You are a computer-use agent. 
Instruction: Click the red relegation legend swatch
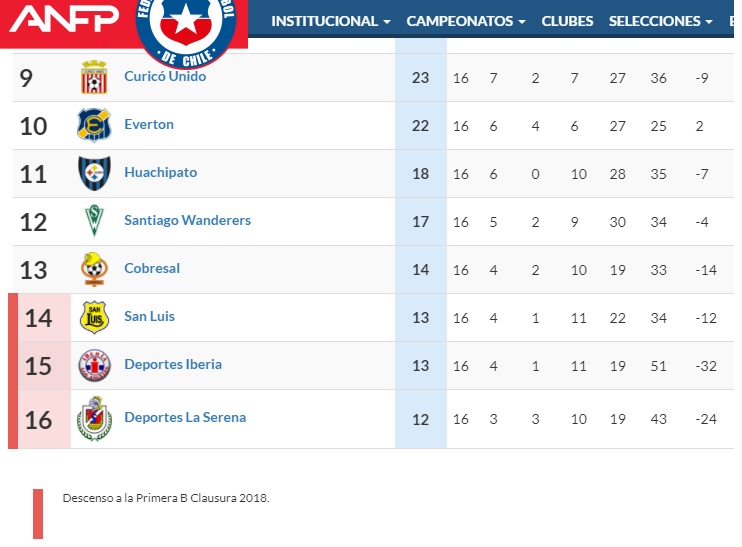pos(38,514)
